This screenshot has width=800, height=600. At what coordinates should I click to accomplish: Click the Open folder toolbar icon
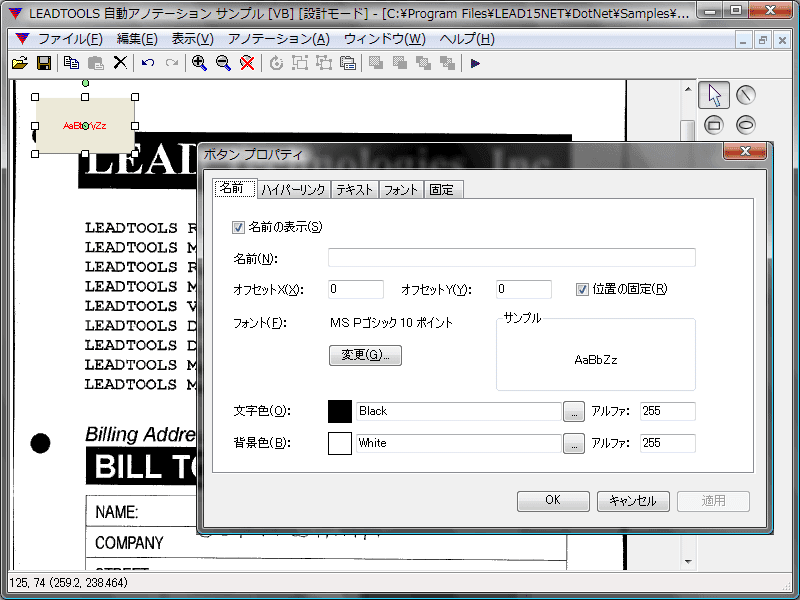(19, 63)
